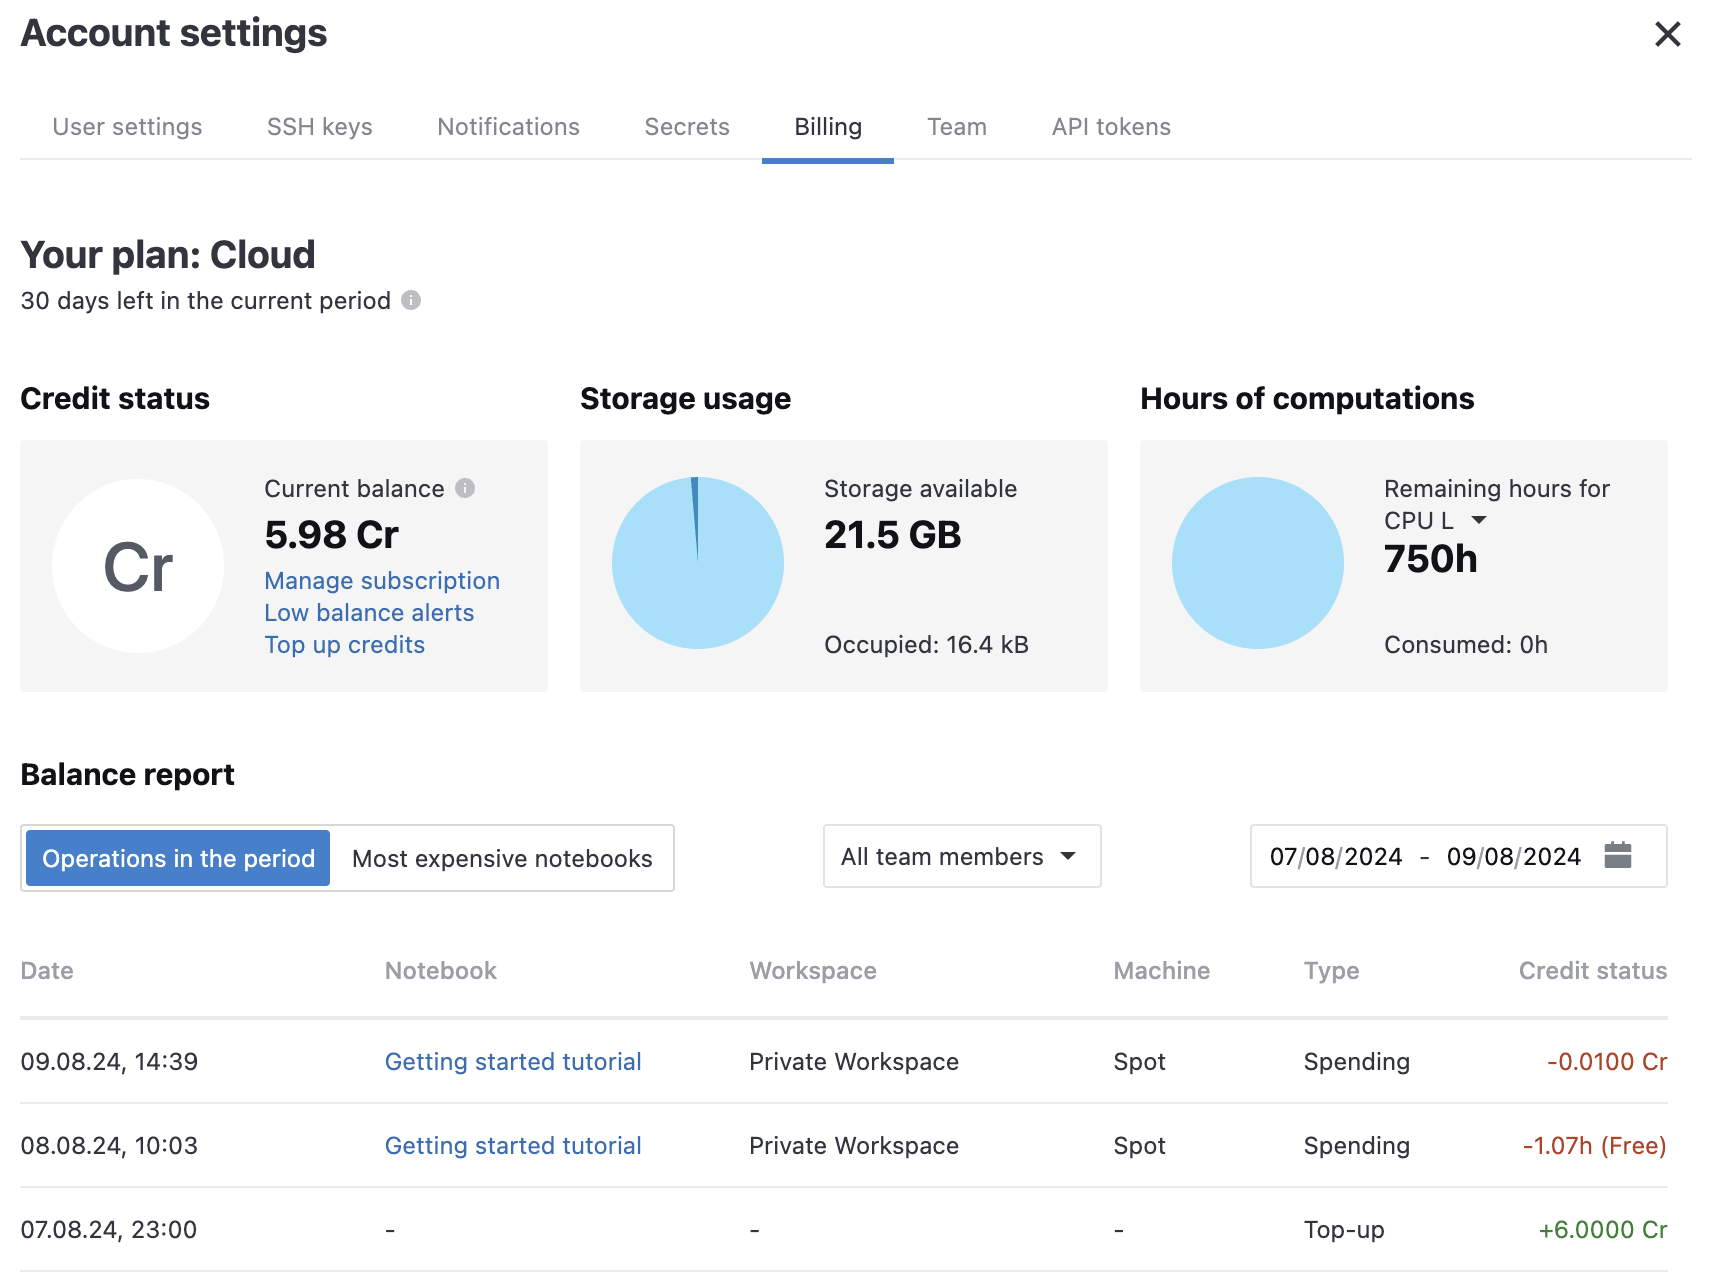Click the date range input field
Viewport: 1714px width, 1288px height.
tap(1425, 856)
